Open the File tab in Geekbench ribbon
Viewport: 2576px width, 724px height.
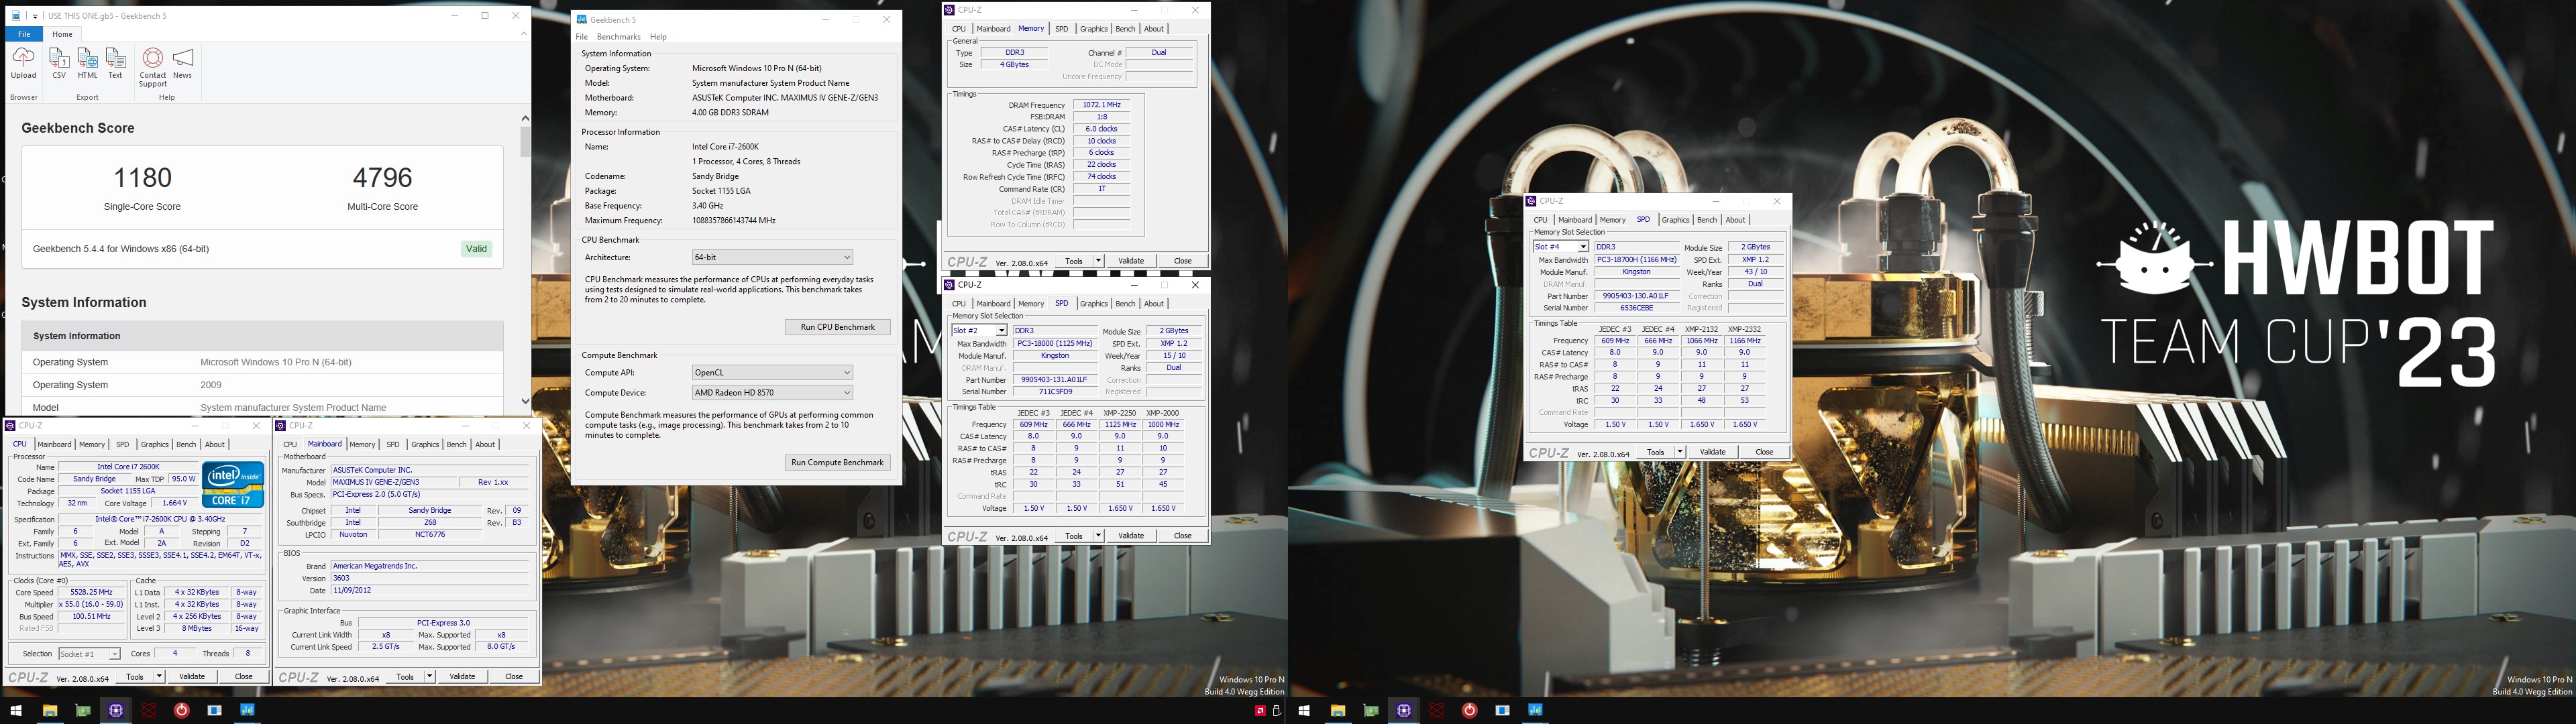click(23, 34)
